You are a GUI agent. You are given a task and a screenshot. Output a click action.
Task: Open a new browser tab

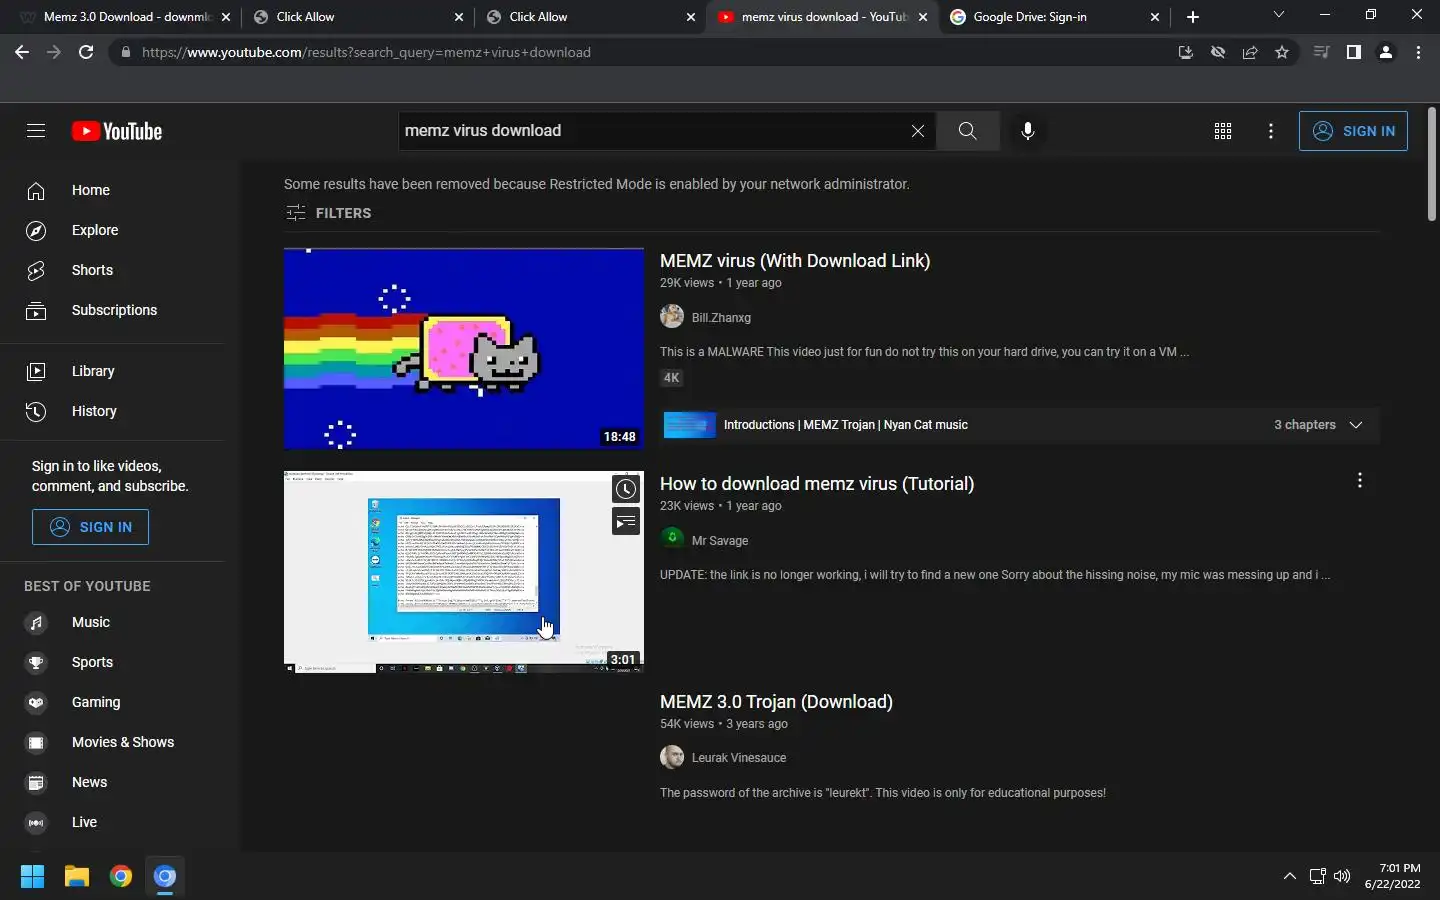coord(1193,17)
